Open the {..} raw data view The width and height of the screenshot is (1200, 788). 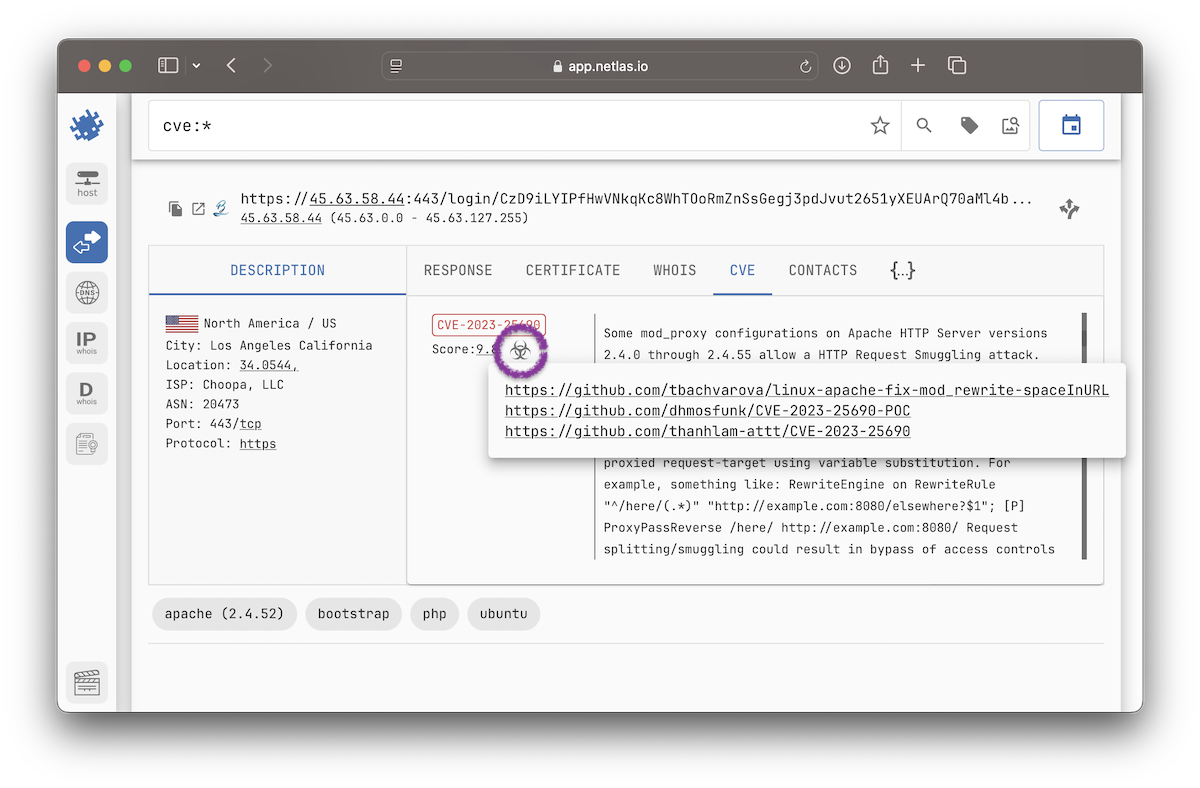point(902,270)
